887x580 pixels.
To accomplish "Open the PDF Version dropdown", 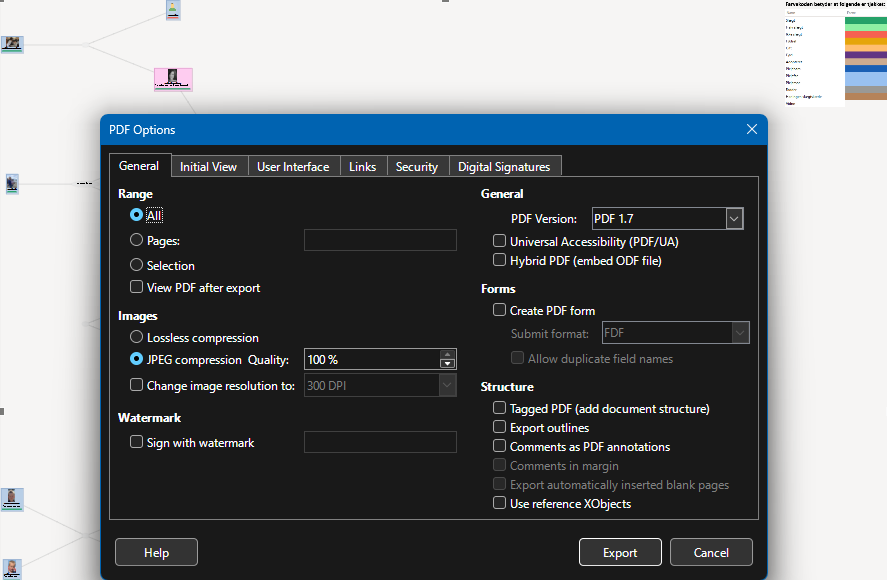I will tap(734, 218).
